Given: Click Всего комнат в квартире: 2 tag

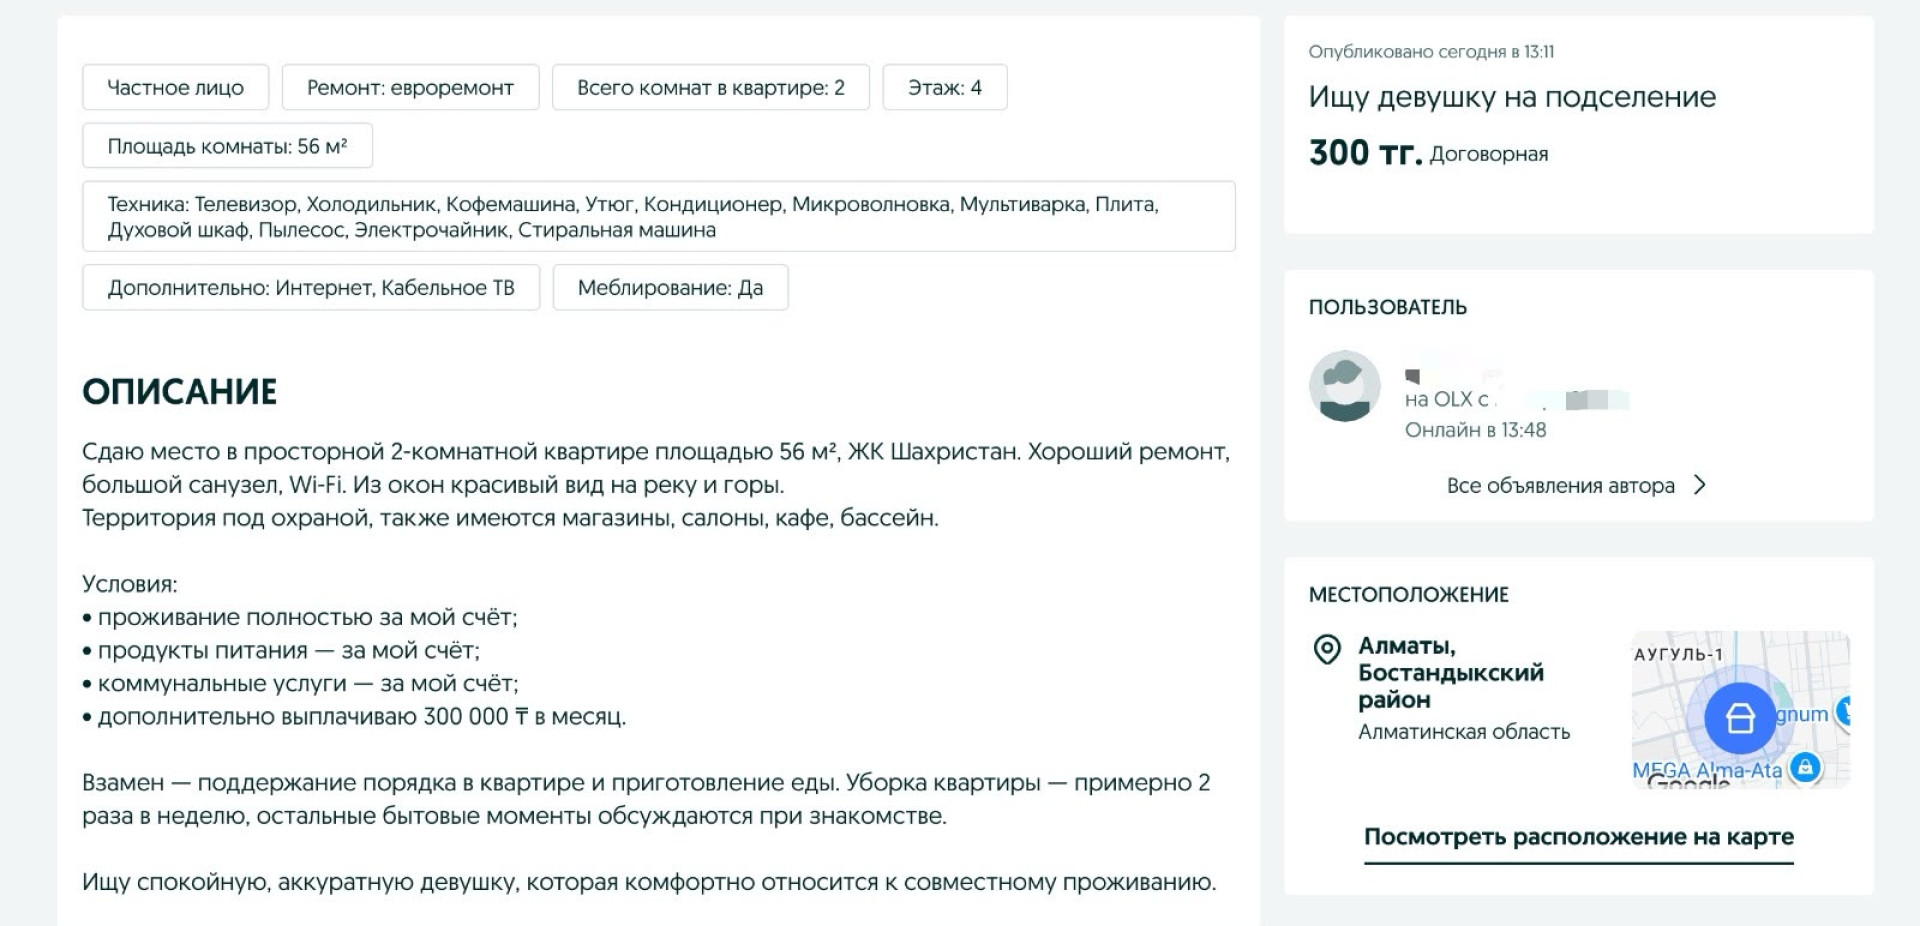Looking at the screenshot, I should point(710,87).
